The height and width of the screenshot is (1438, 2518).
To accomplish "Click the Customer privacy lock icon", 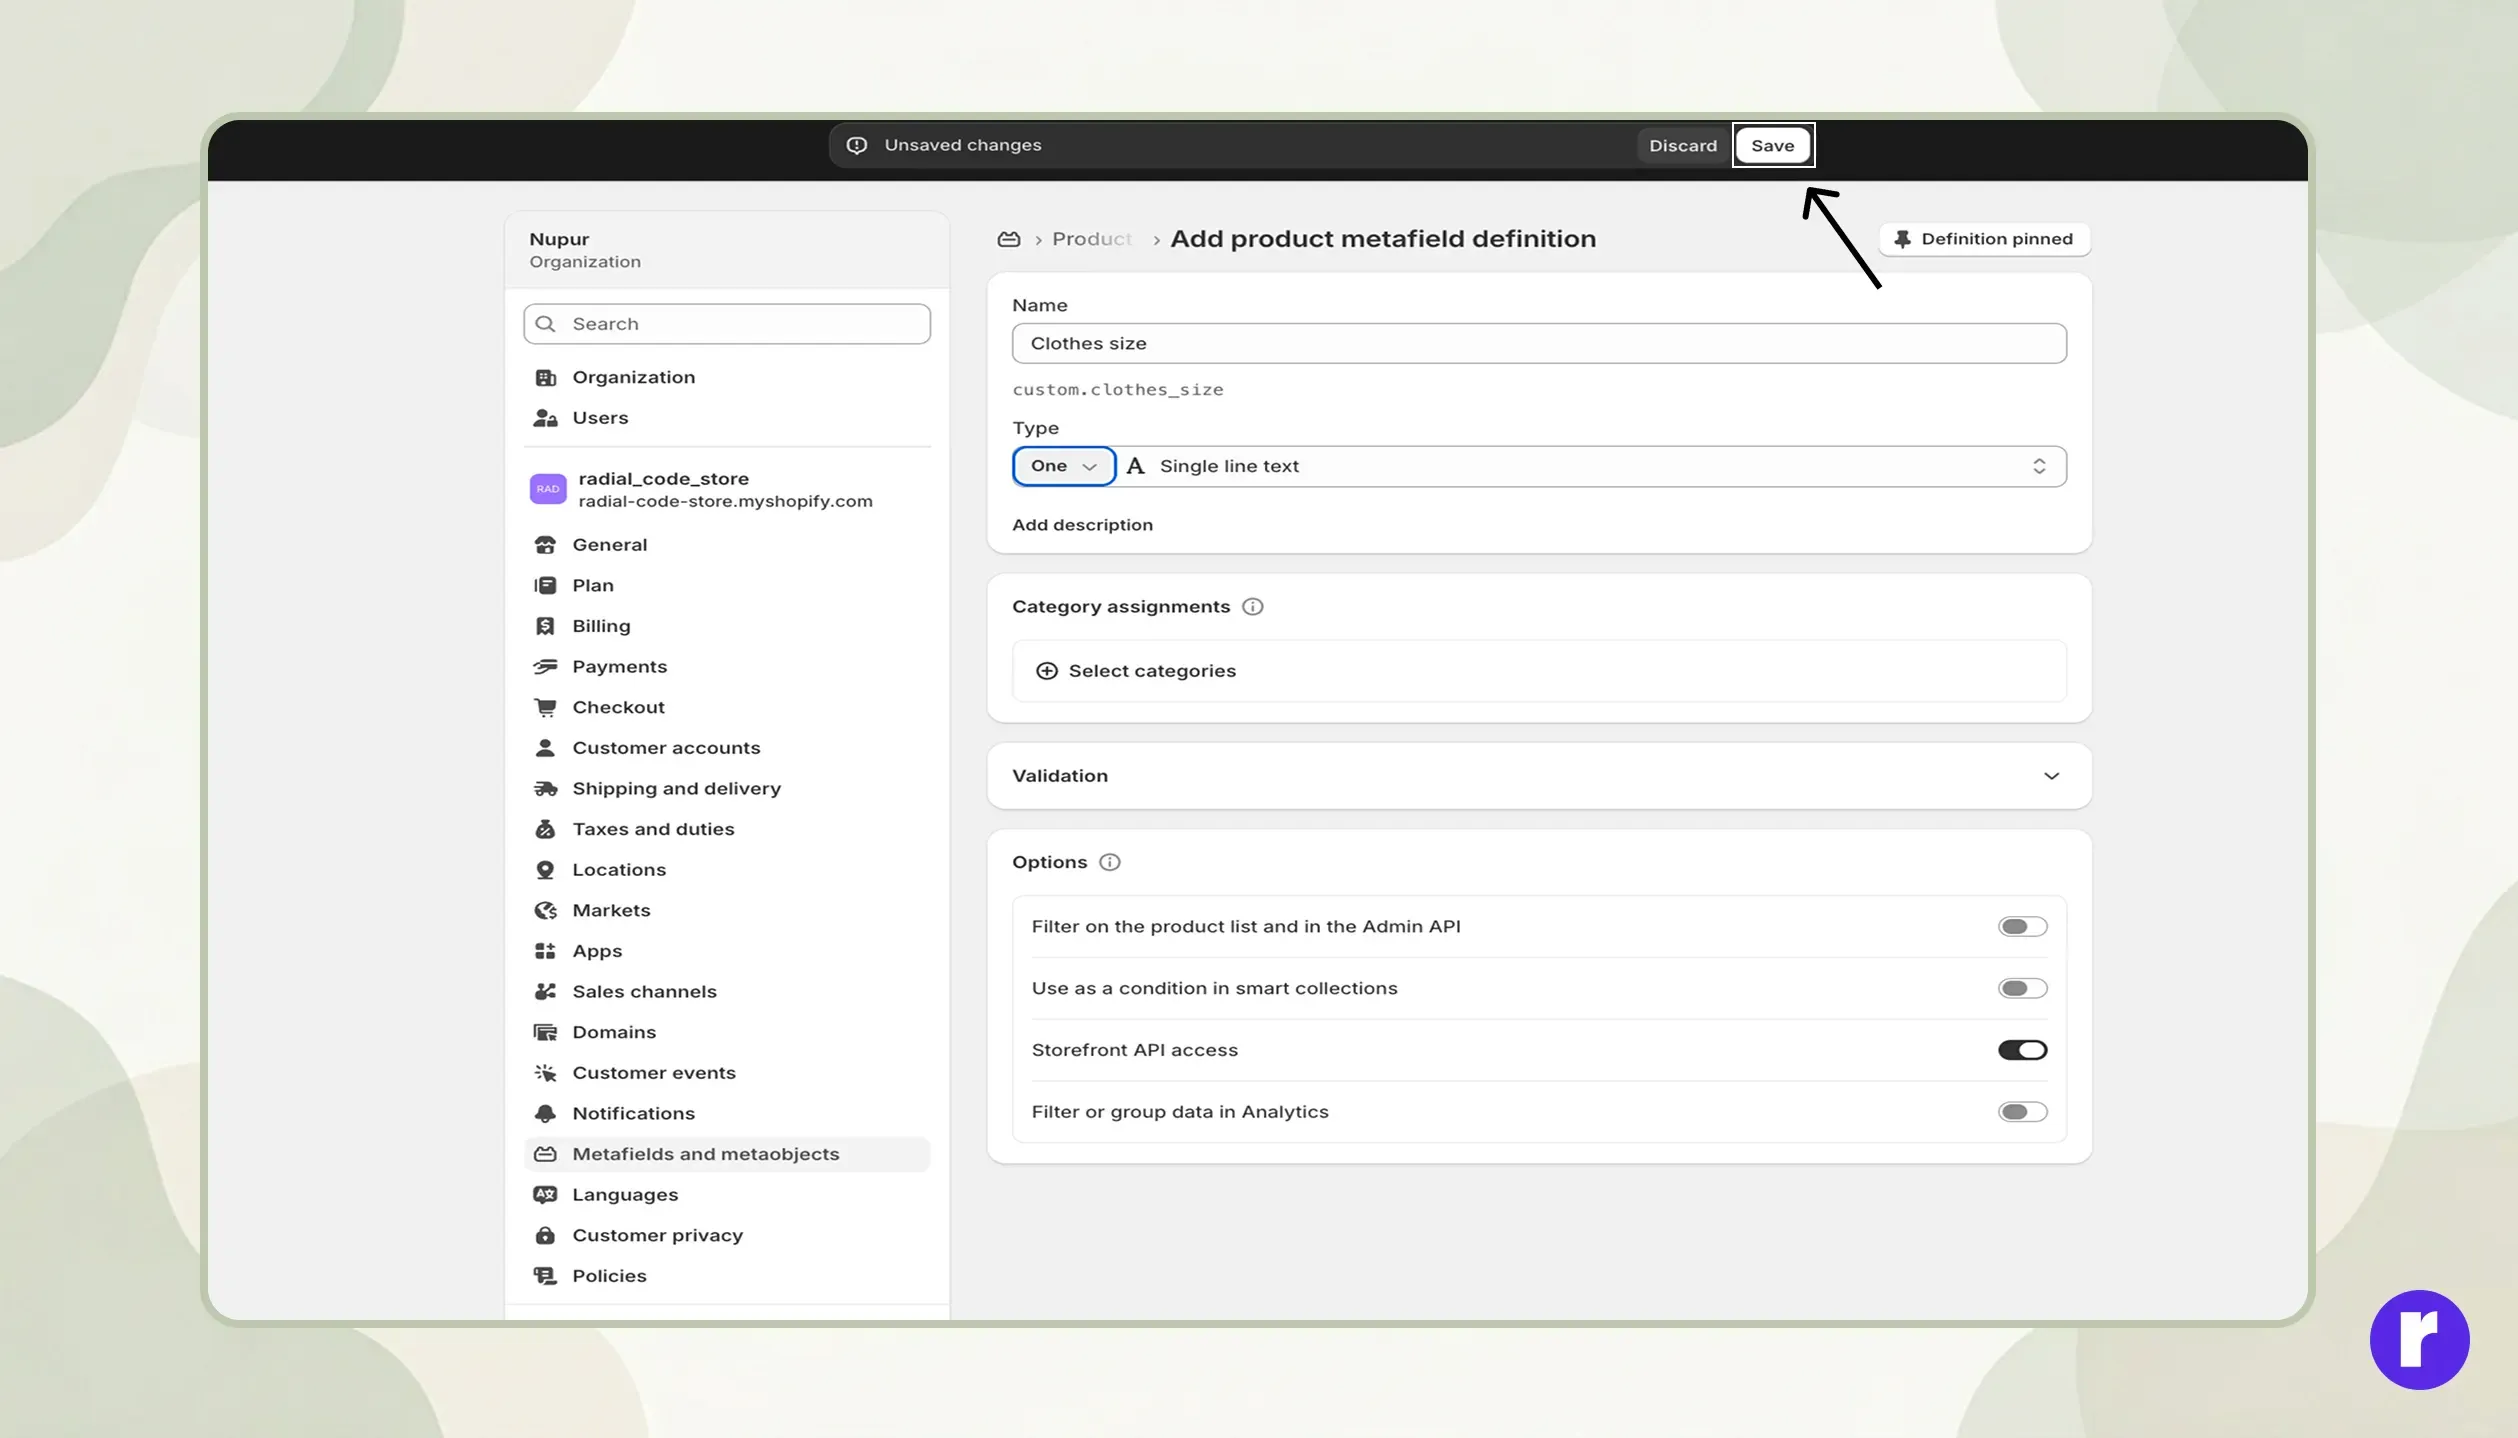I will 545,1236.
